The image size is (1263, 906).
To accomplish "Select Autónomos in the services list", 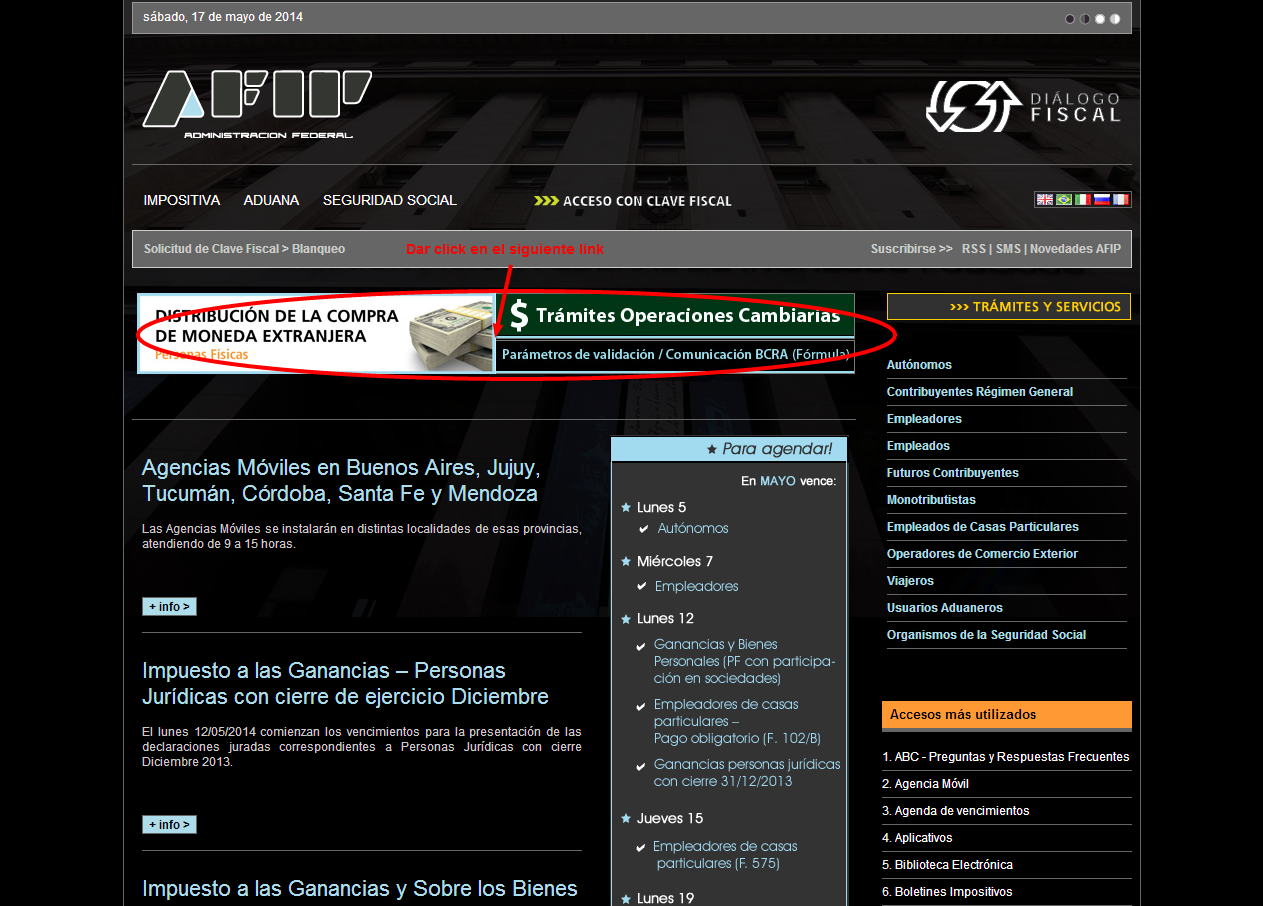I will click(x=919, y=365).
